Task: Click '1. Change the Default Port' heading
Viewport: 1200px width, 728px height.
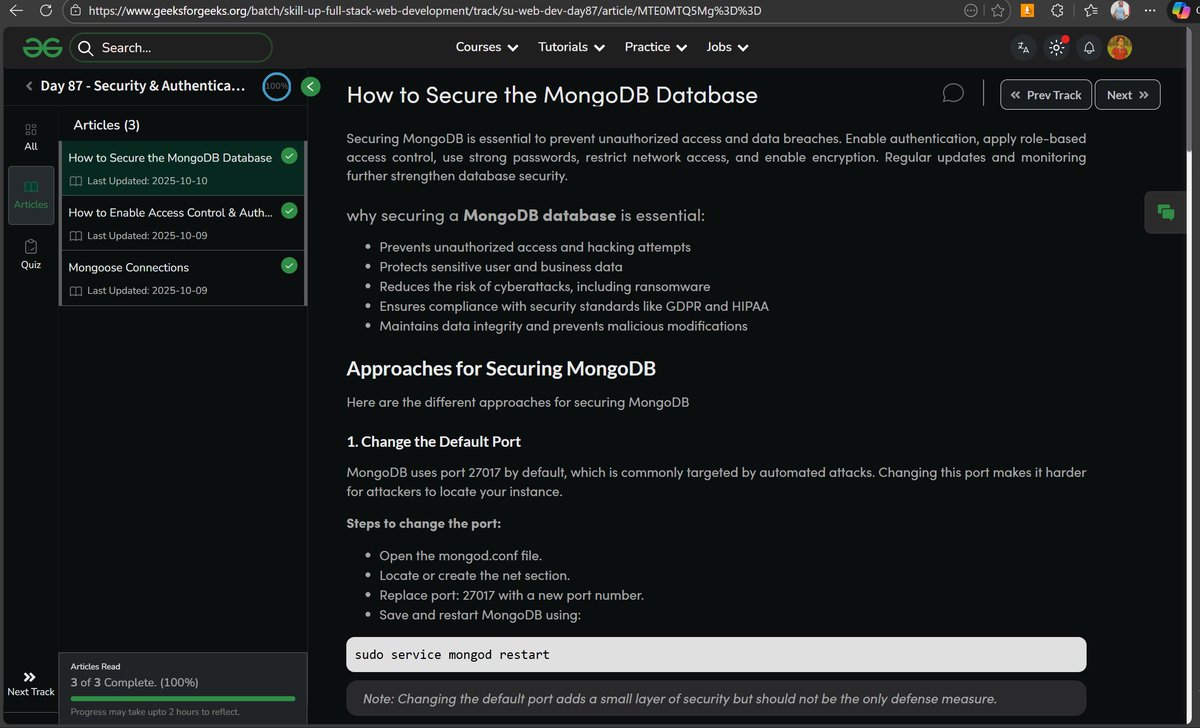Action: point(433,441)
